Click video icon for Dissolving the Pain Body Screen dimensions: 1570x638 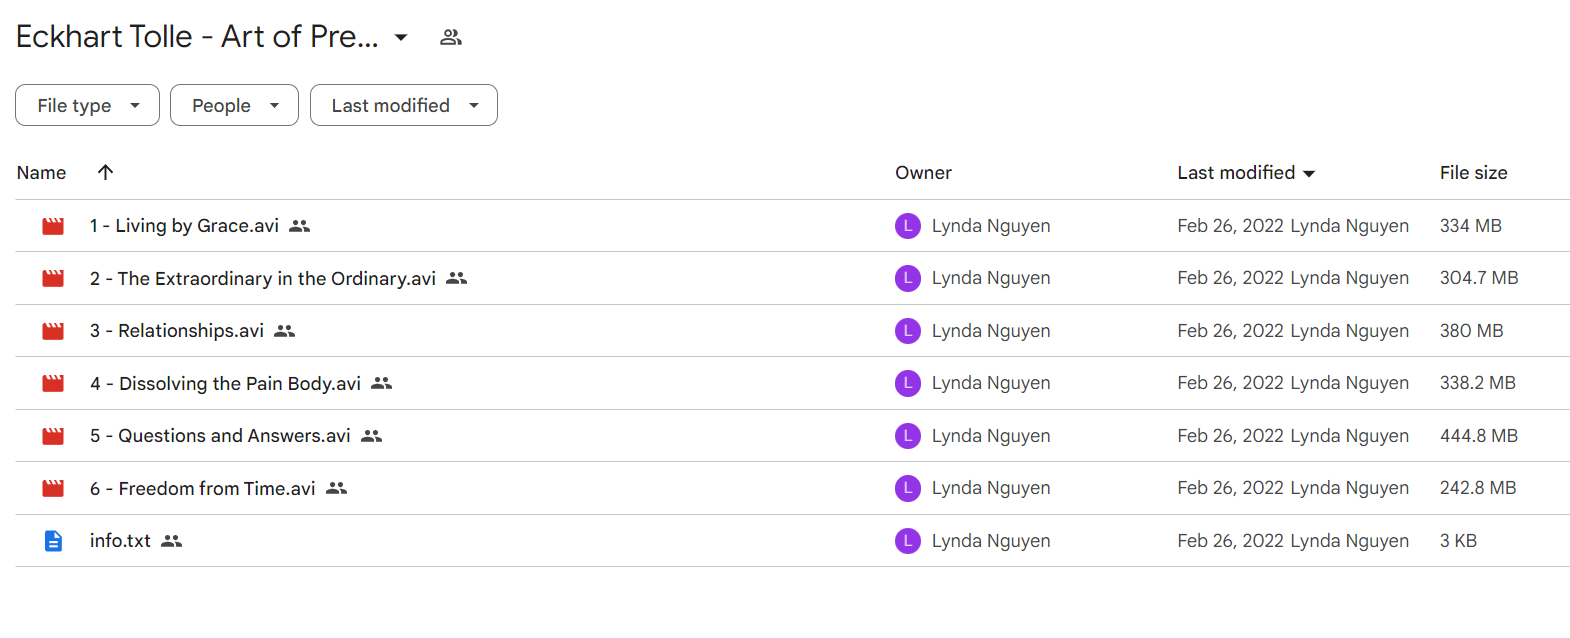pyautogui.click(x=53, y=383)
